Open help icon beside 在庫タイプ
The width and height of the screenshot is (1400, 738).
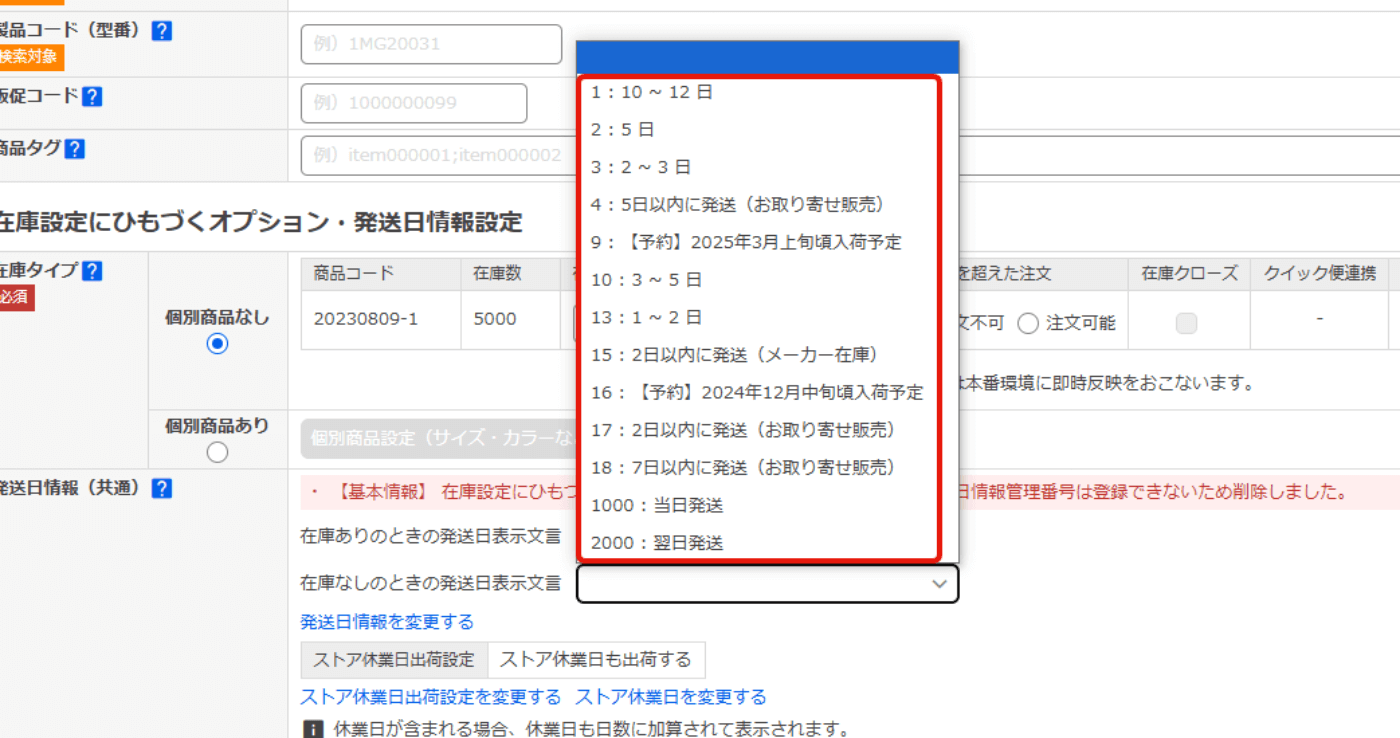point(92,271)
